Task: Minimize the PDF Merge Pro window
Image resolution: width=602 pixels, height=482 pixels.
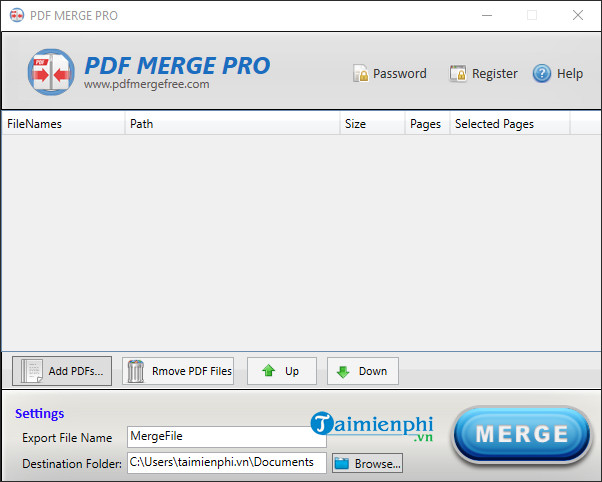Action: (x=486, y=15)
